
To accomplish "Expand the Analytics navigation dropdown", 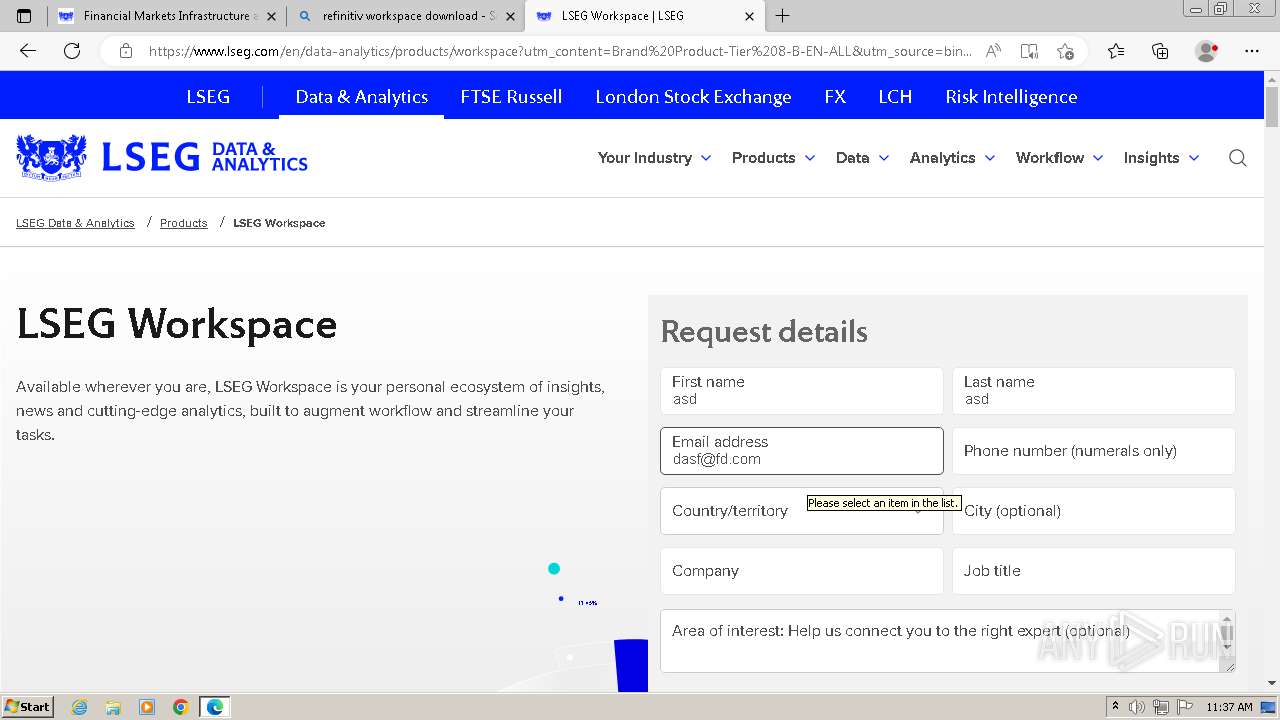I will pyautogui.click(x=952, y=158).
